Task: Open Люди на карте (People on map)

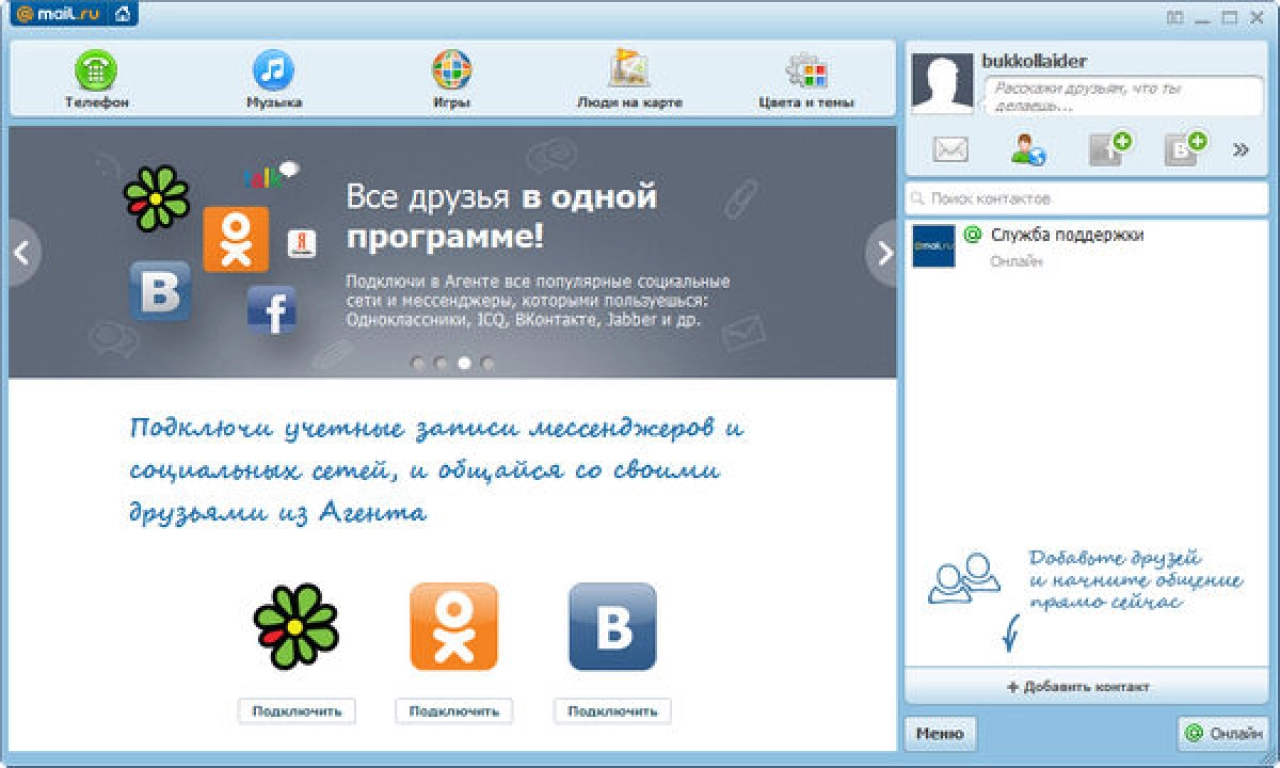Action: [630, 80]
